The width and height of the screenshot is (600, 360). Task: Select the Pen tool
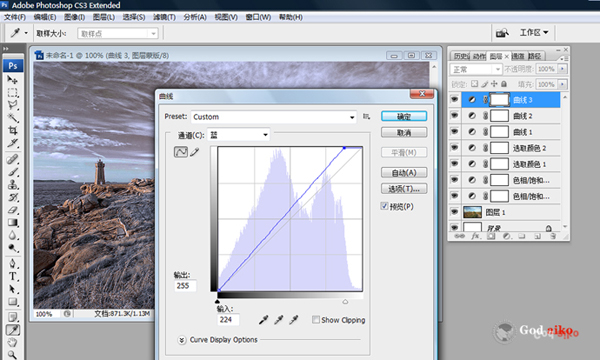coord(12,264)
